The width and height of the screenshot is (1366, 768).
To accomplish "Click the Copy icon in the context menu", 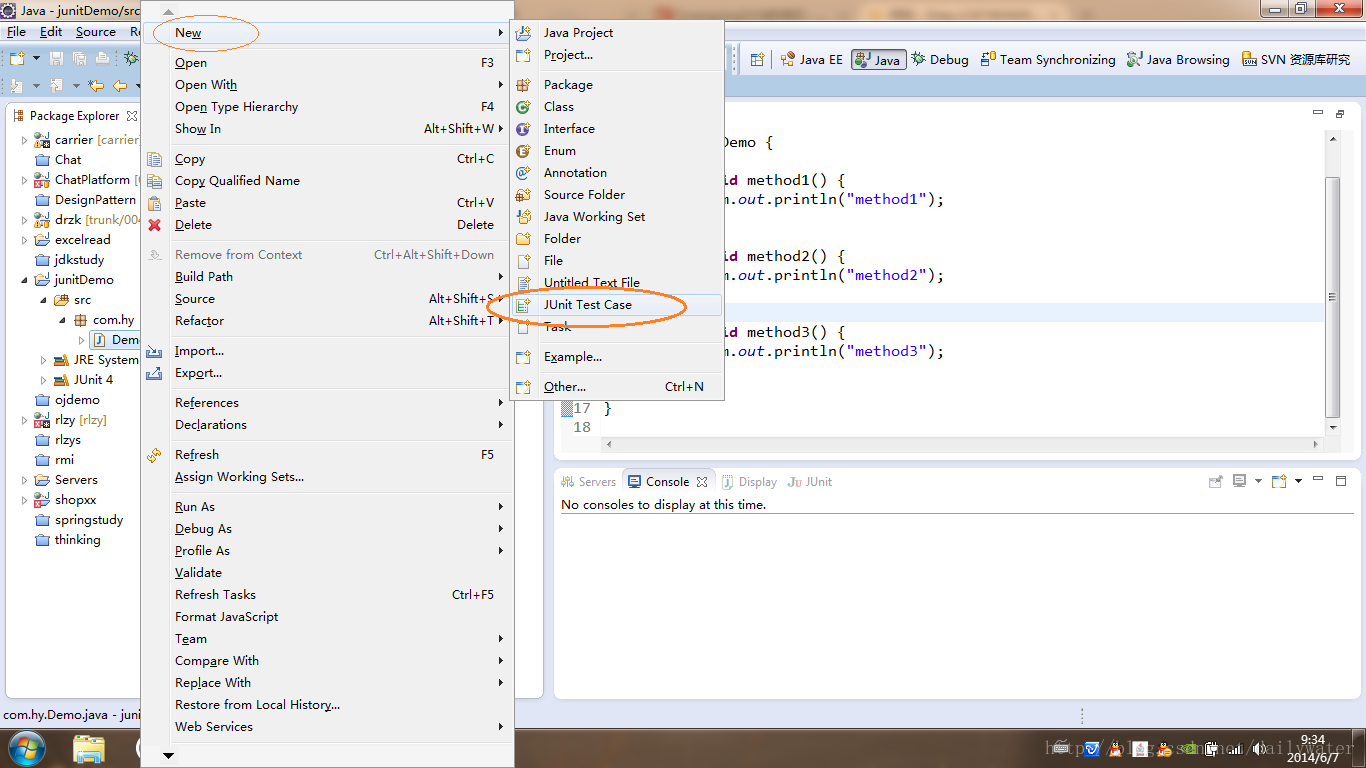I will [x=155, y=159].
